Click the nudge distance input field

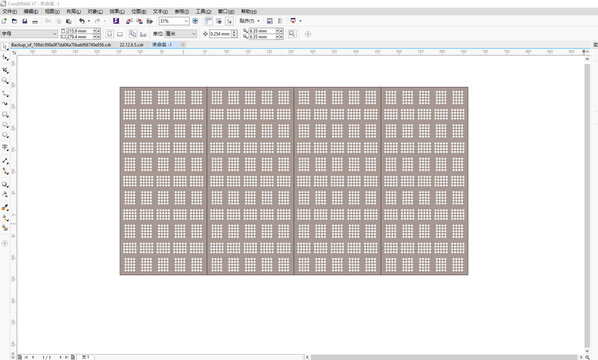tap(220, 34)
